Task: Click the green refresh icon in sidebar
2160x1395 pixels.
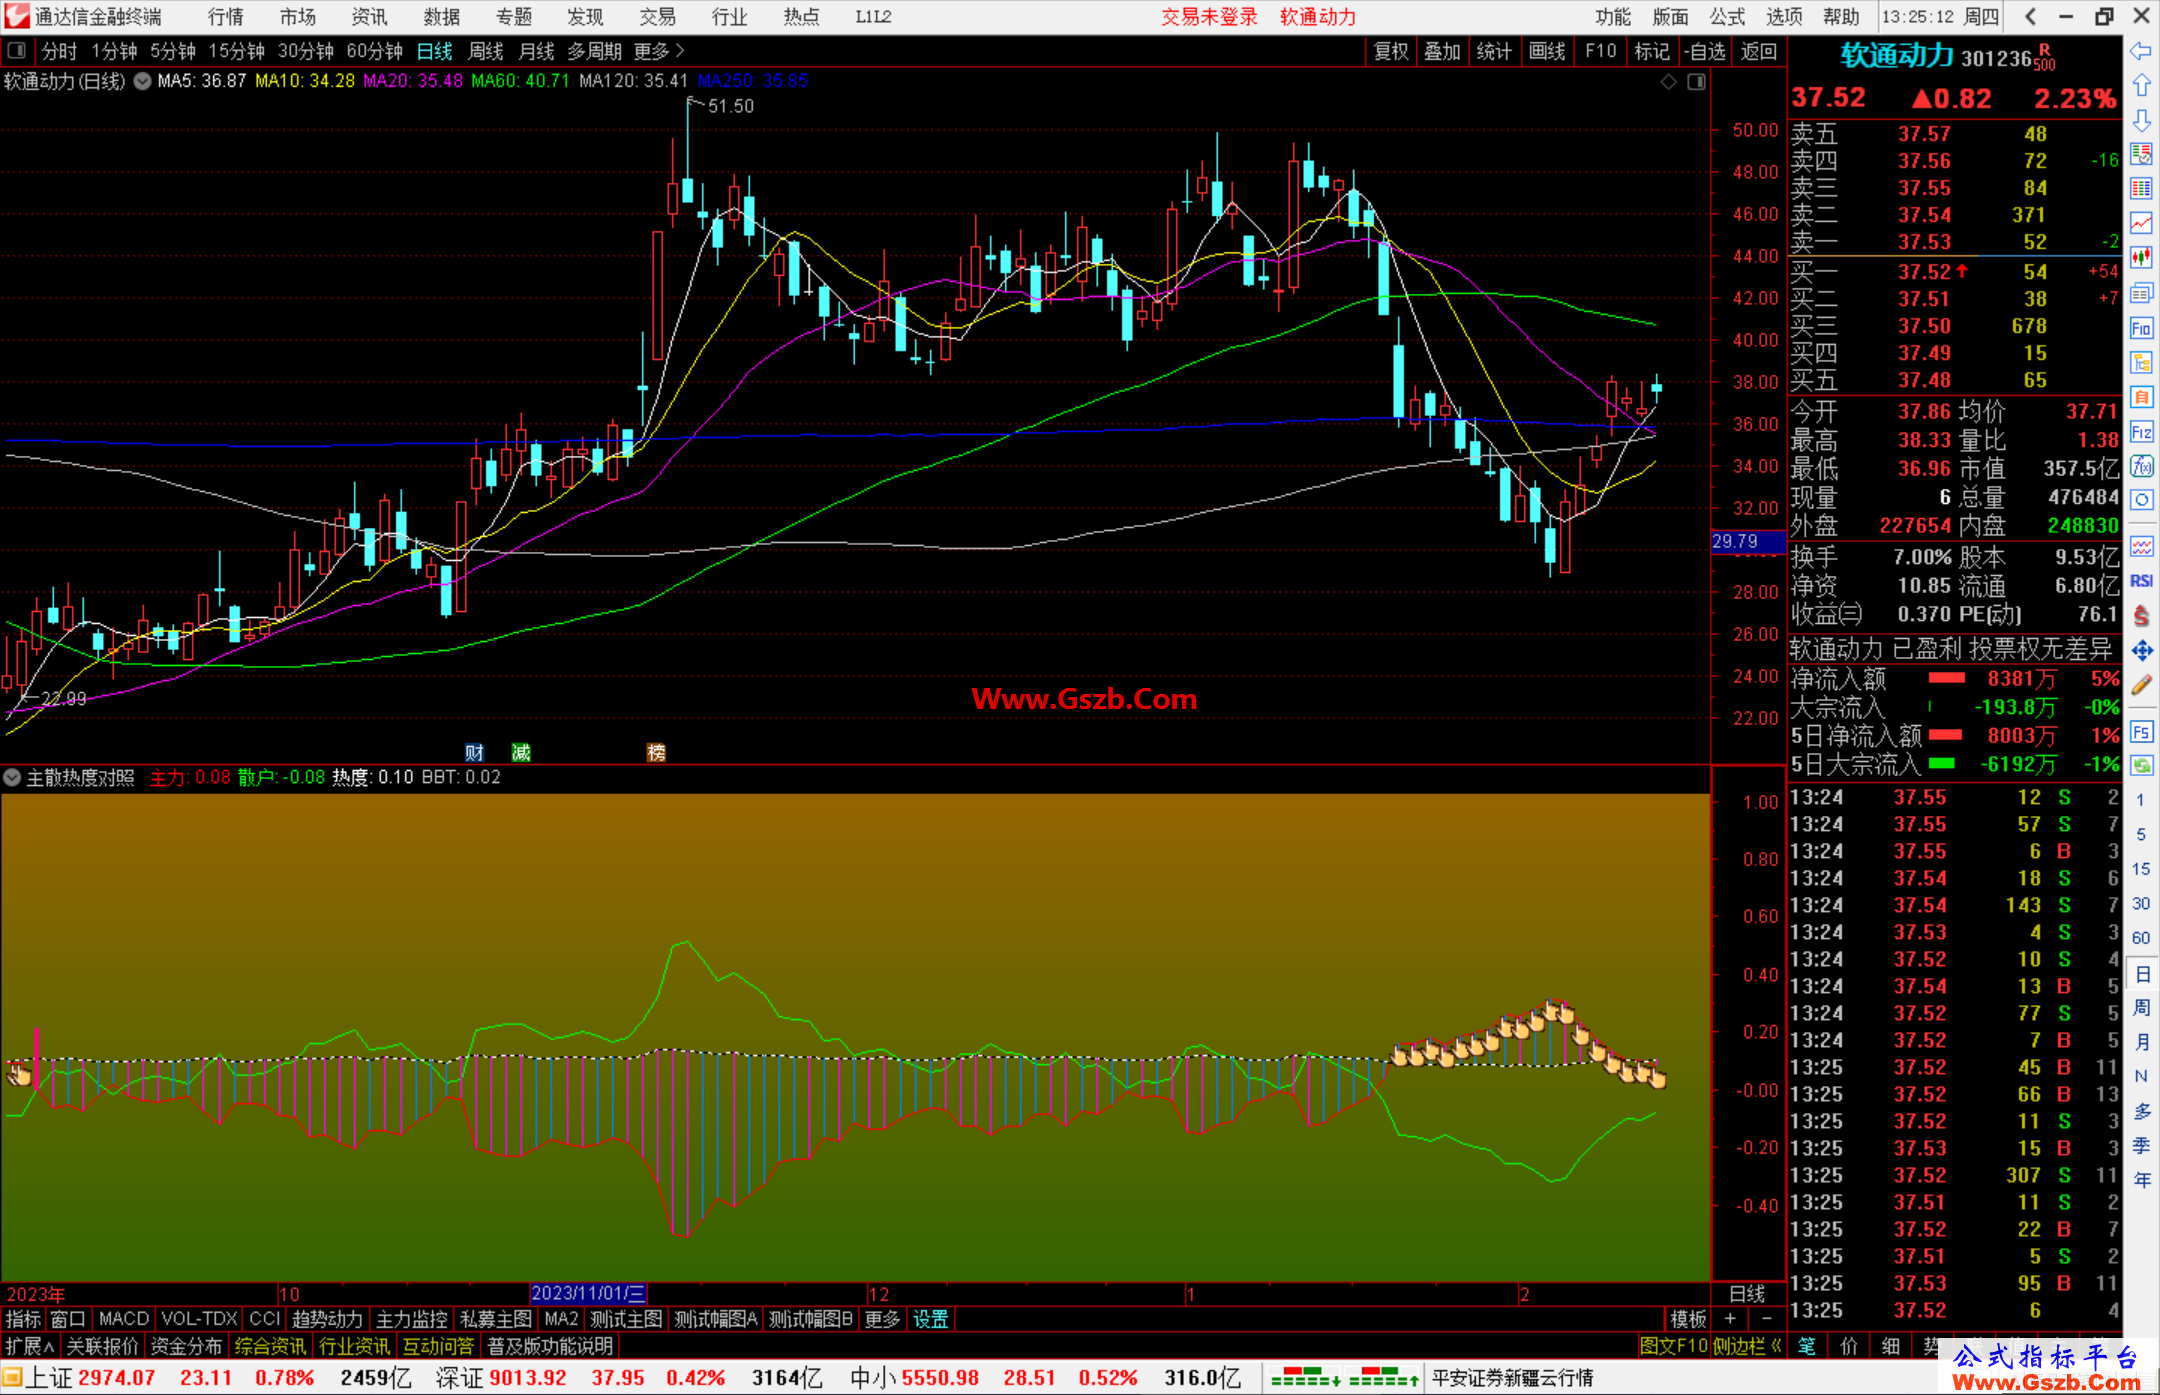Action: 2141,766
